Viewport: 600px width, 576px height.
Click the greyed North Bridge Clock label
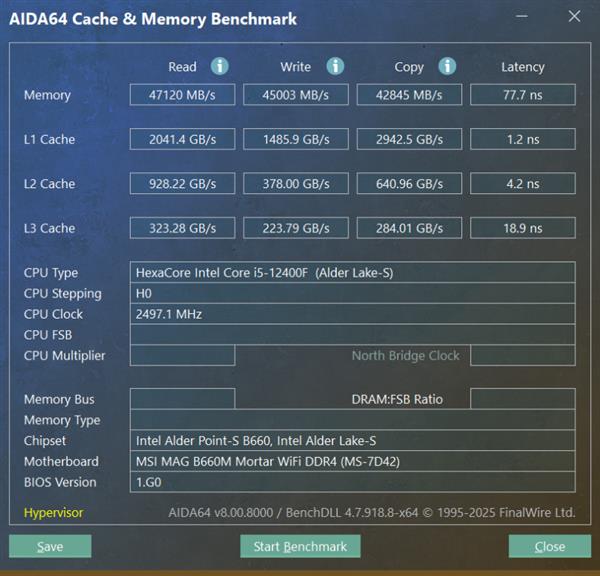pyautogui.click(x=406, y=356)
